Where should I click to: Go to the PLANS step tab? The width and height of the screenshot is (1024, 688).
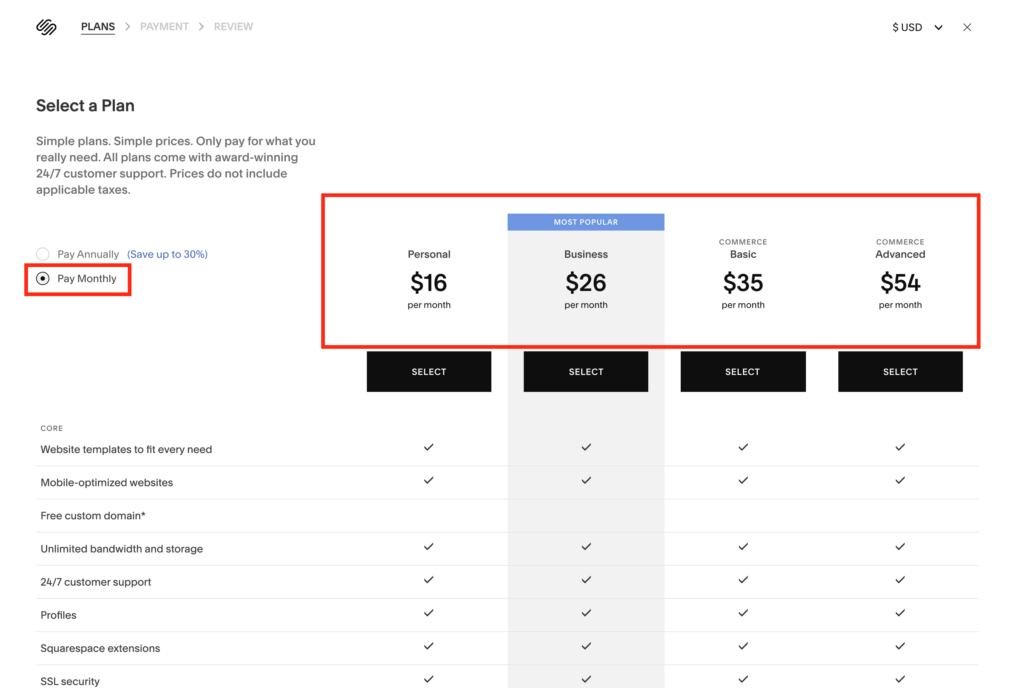[x=98, y=27]
